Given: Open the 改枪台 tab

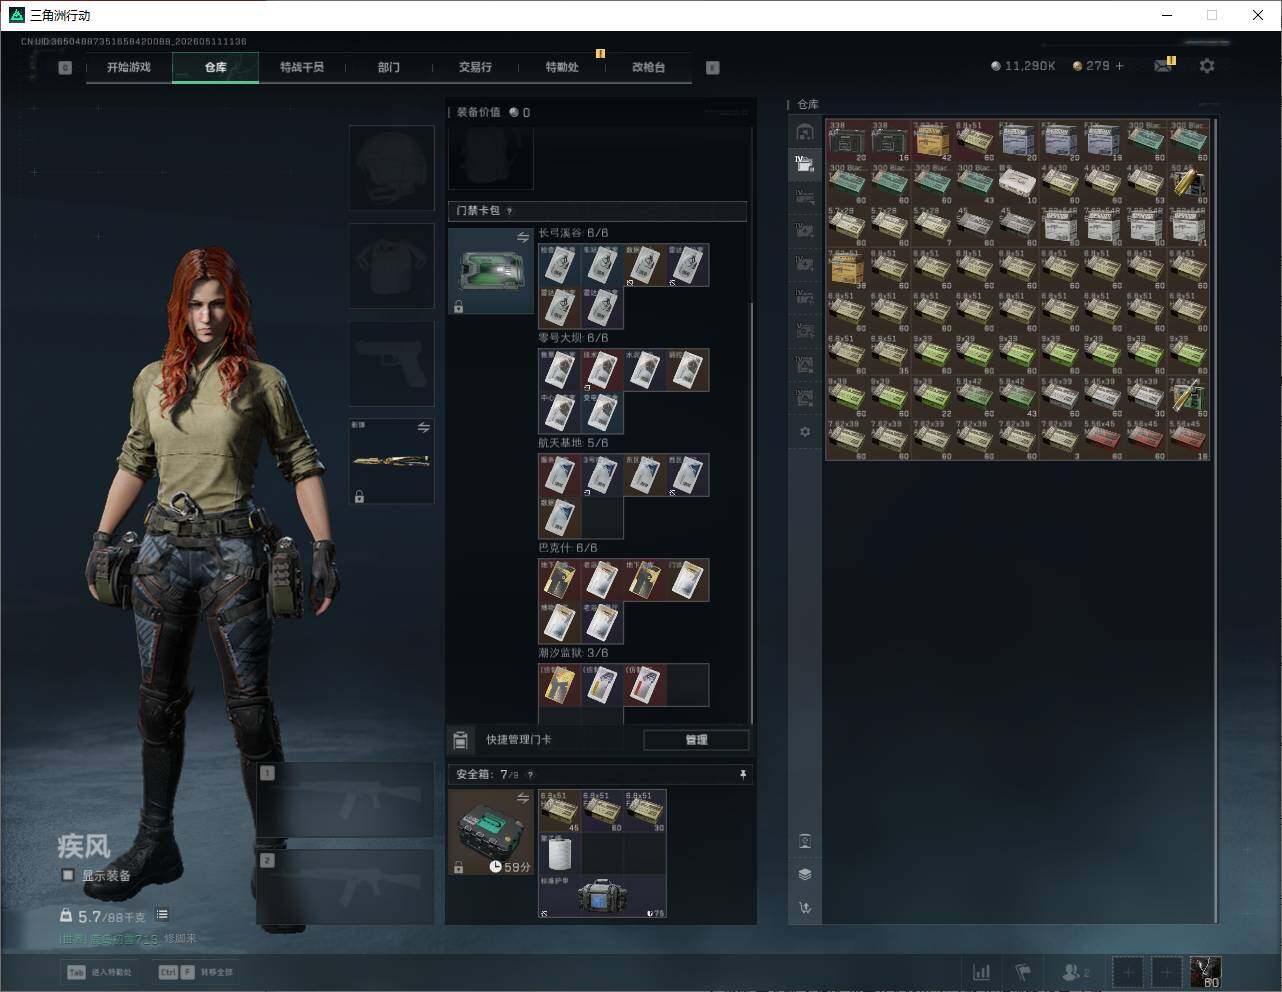Looking at the screenshot, I should point(648,67).
